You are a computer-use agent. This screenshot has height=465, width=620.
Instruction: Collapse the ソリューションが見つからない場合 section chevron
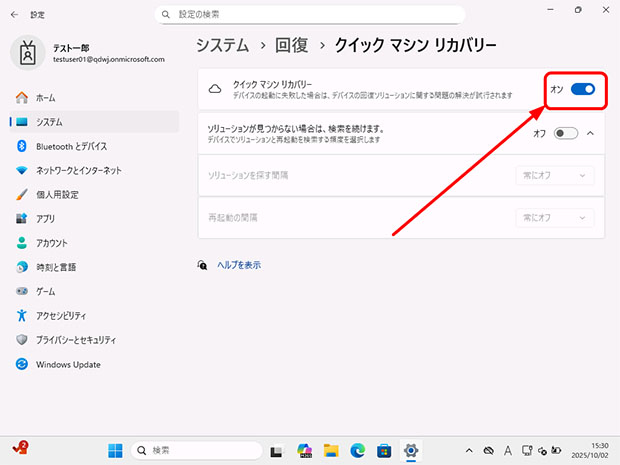tap(590, 133)
